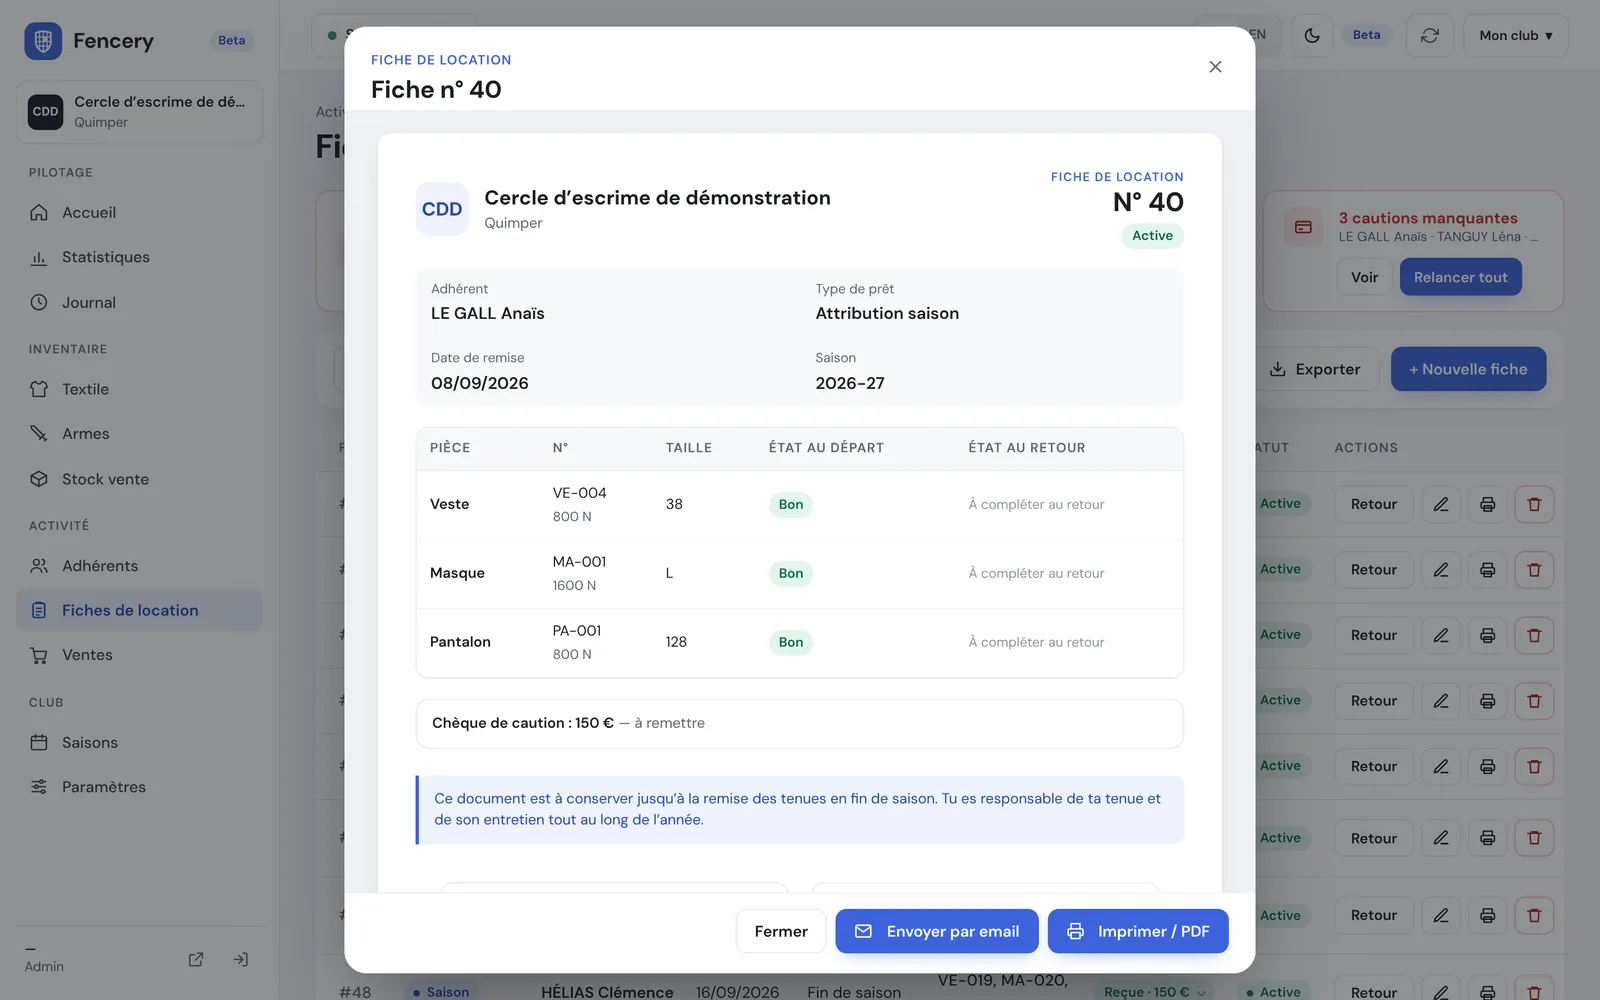Click the Bon badge for Pantalon
This screenshot has width=1600, height=1000.
pos(790,642)
